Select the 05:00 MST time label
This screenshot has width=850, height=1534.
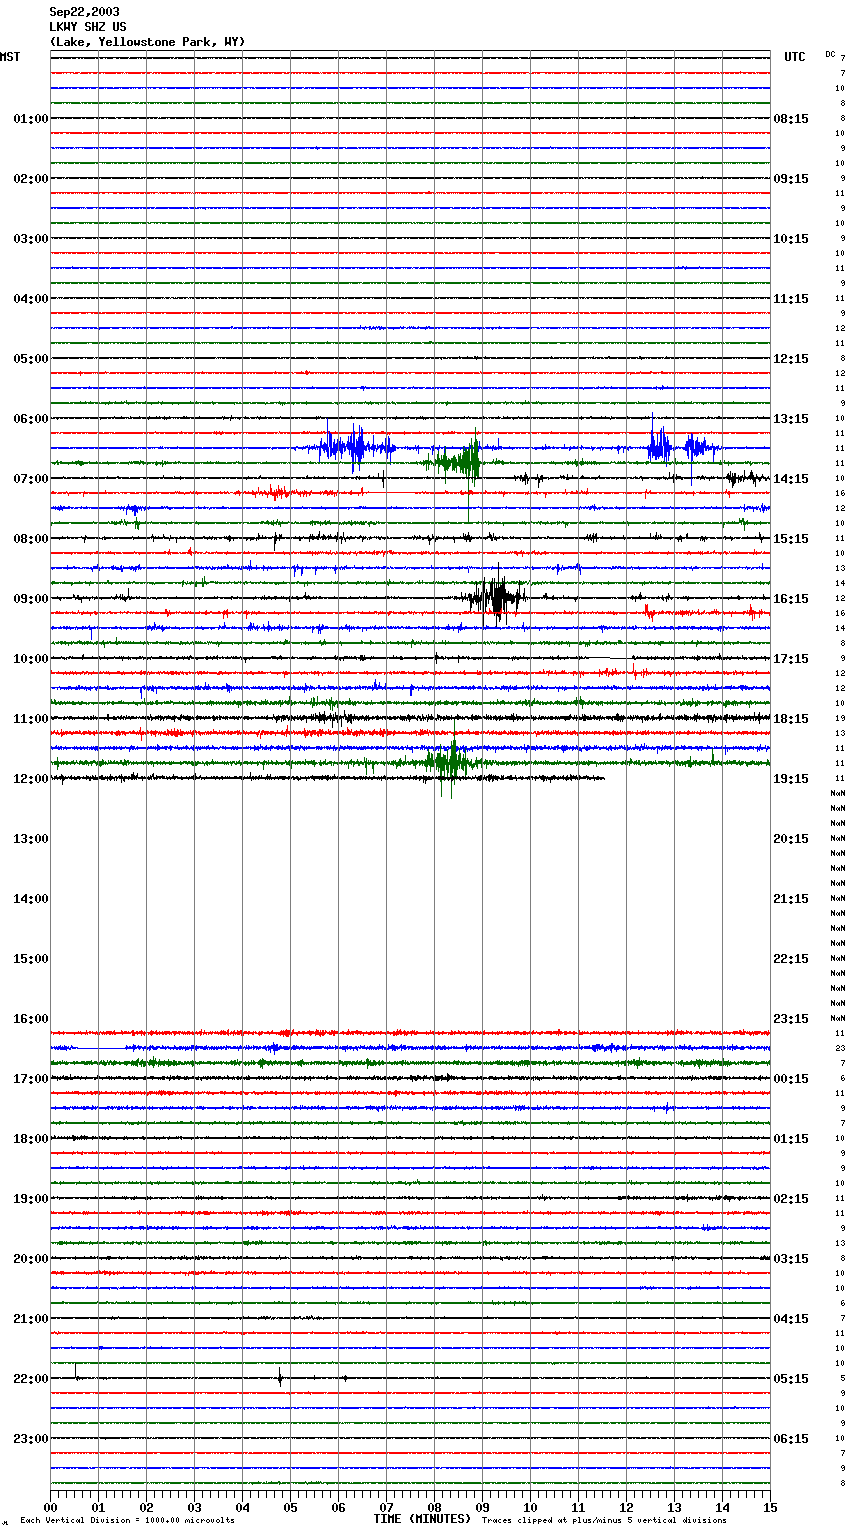tap(30, 359)
